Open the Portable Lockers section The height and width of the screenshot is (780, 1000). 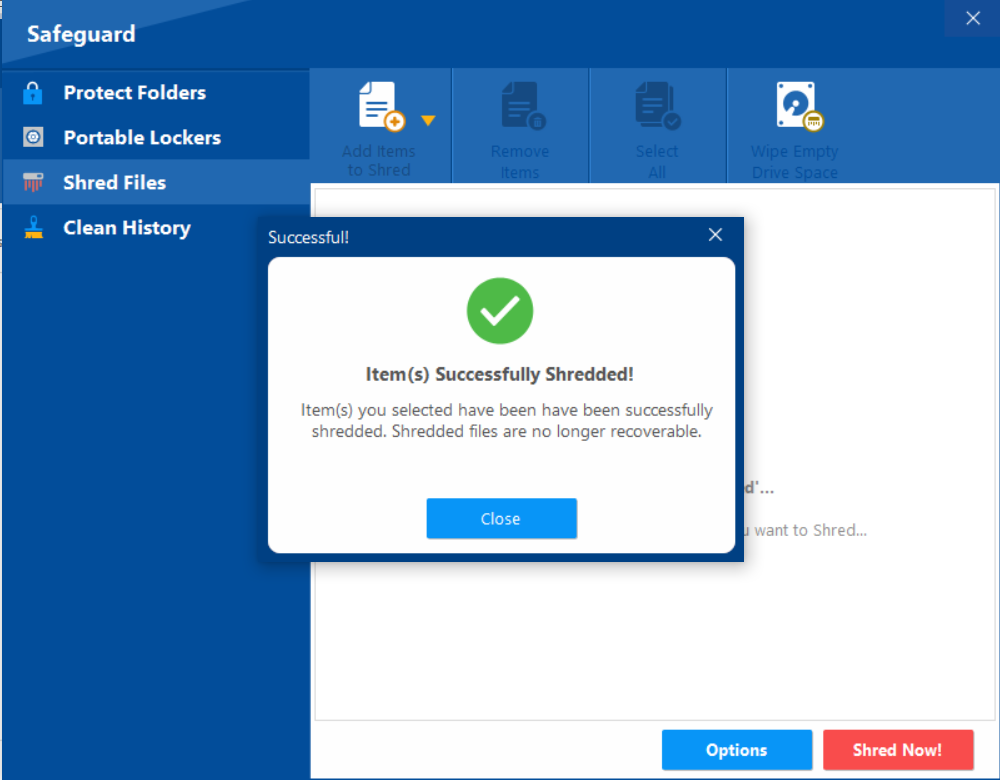[x=156, y=137]
